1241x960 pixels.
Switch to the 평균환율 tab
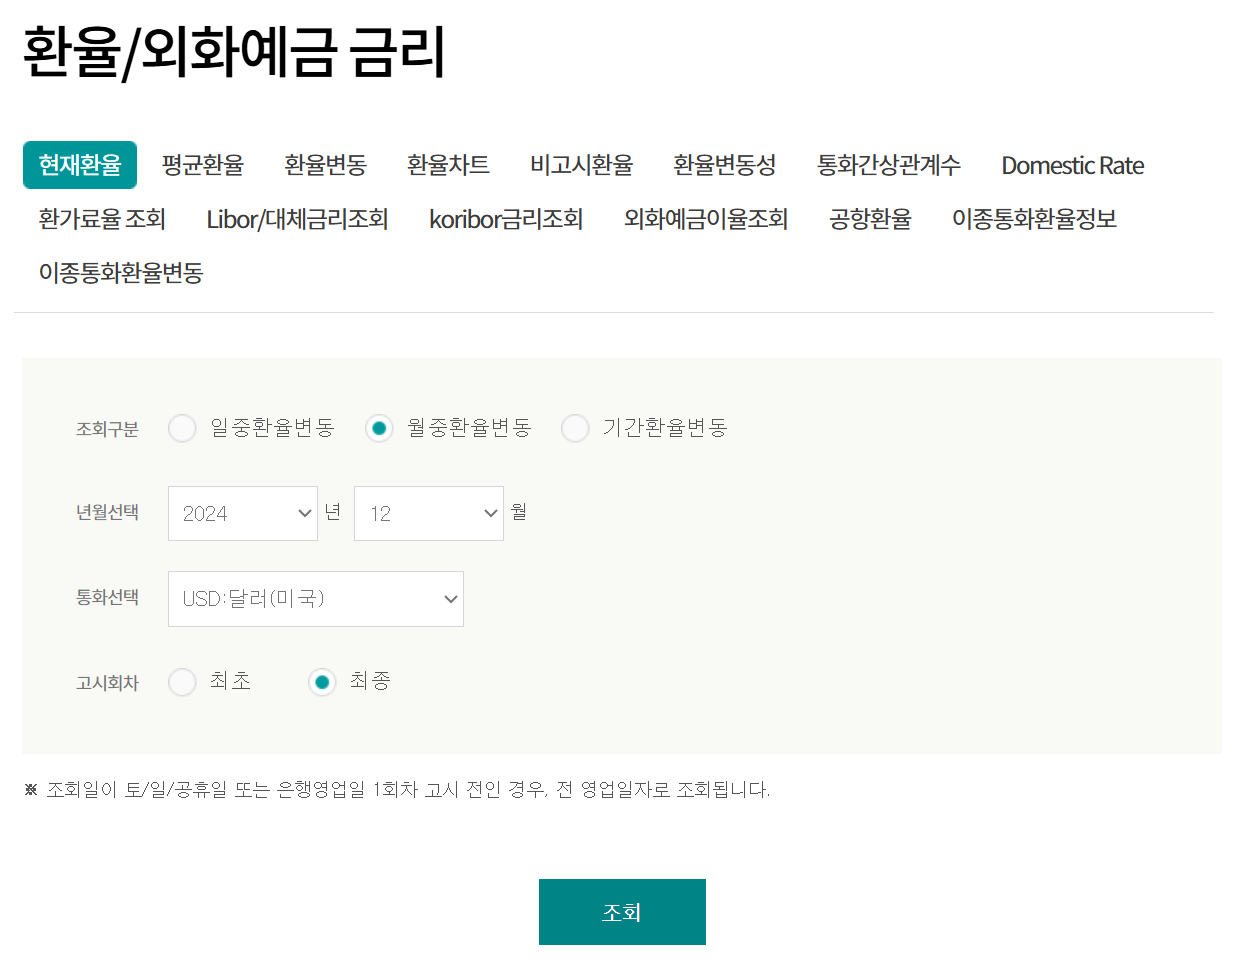pyautogui.click(x=202, y=165)
